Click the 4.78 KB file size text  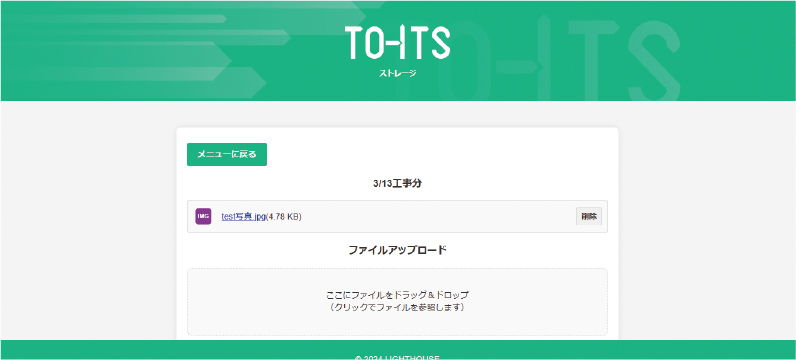point(284,216)
